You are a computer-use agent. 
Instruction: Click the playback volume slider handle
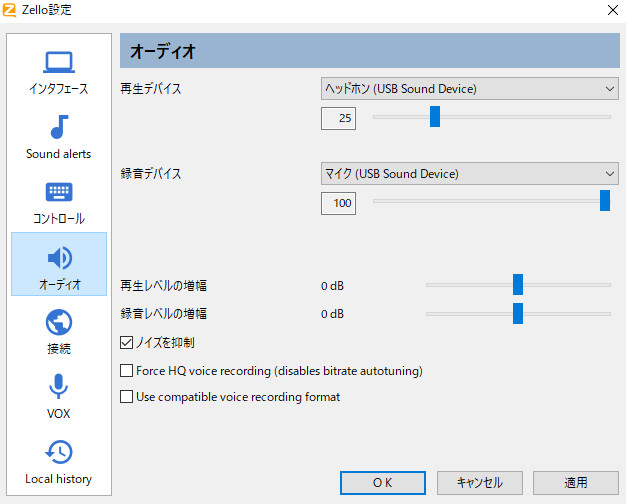click(x=435, y=117)
